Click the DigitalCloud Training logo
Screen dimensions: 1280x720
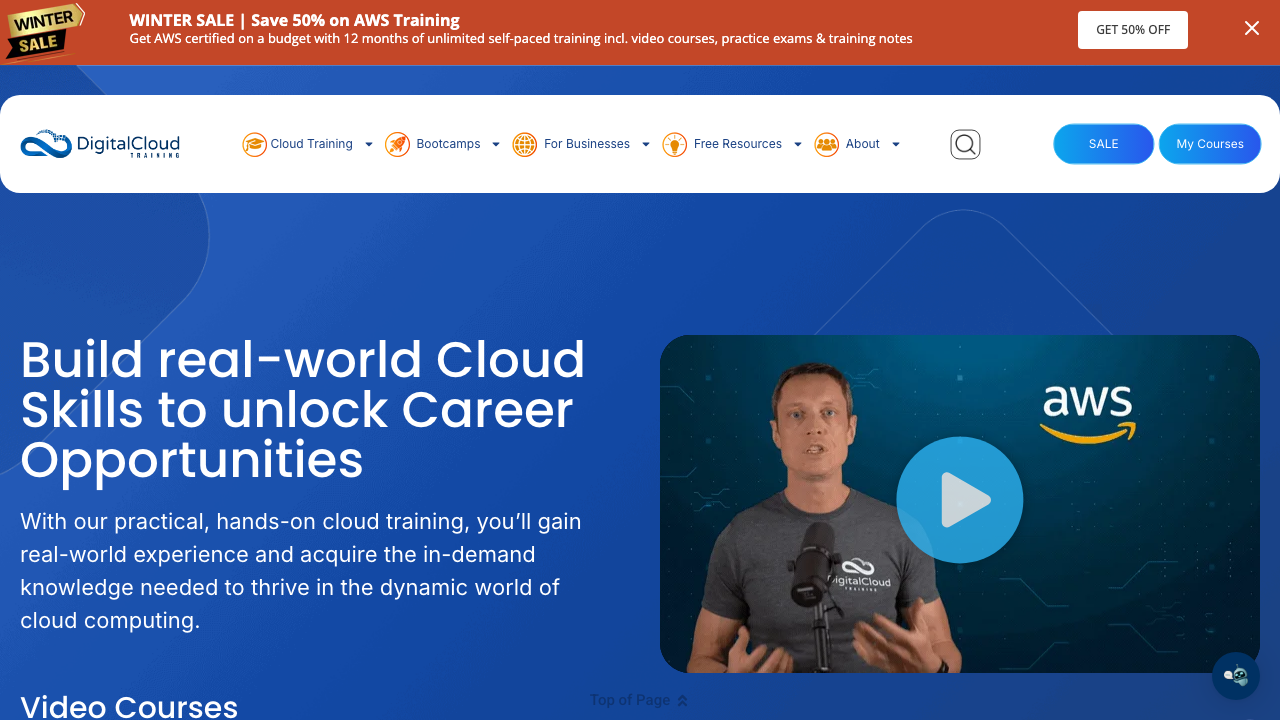100,144
